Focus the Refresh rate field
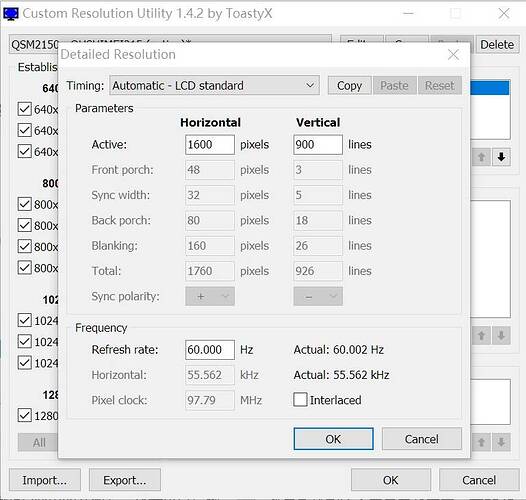The image size is (526, 500). (210, 350)
